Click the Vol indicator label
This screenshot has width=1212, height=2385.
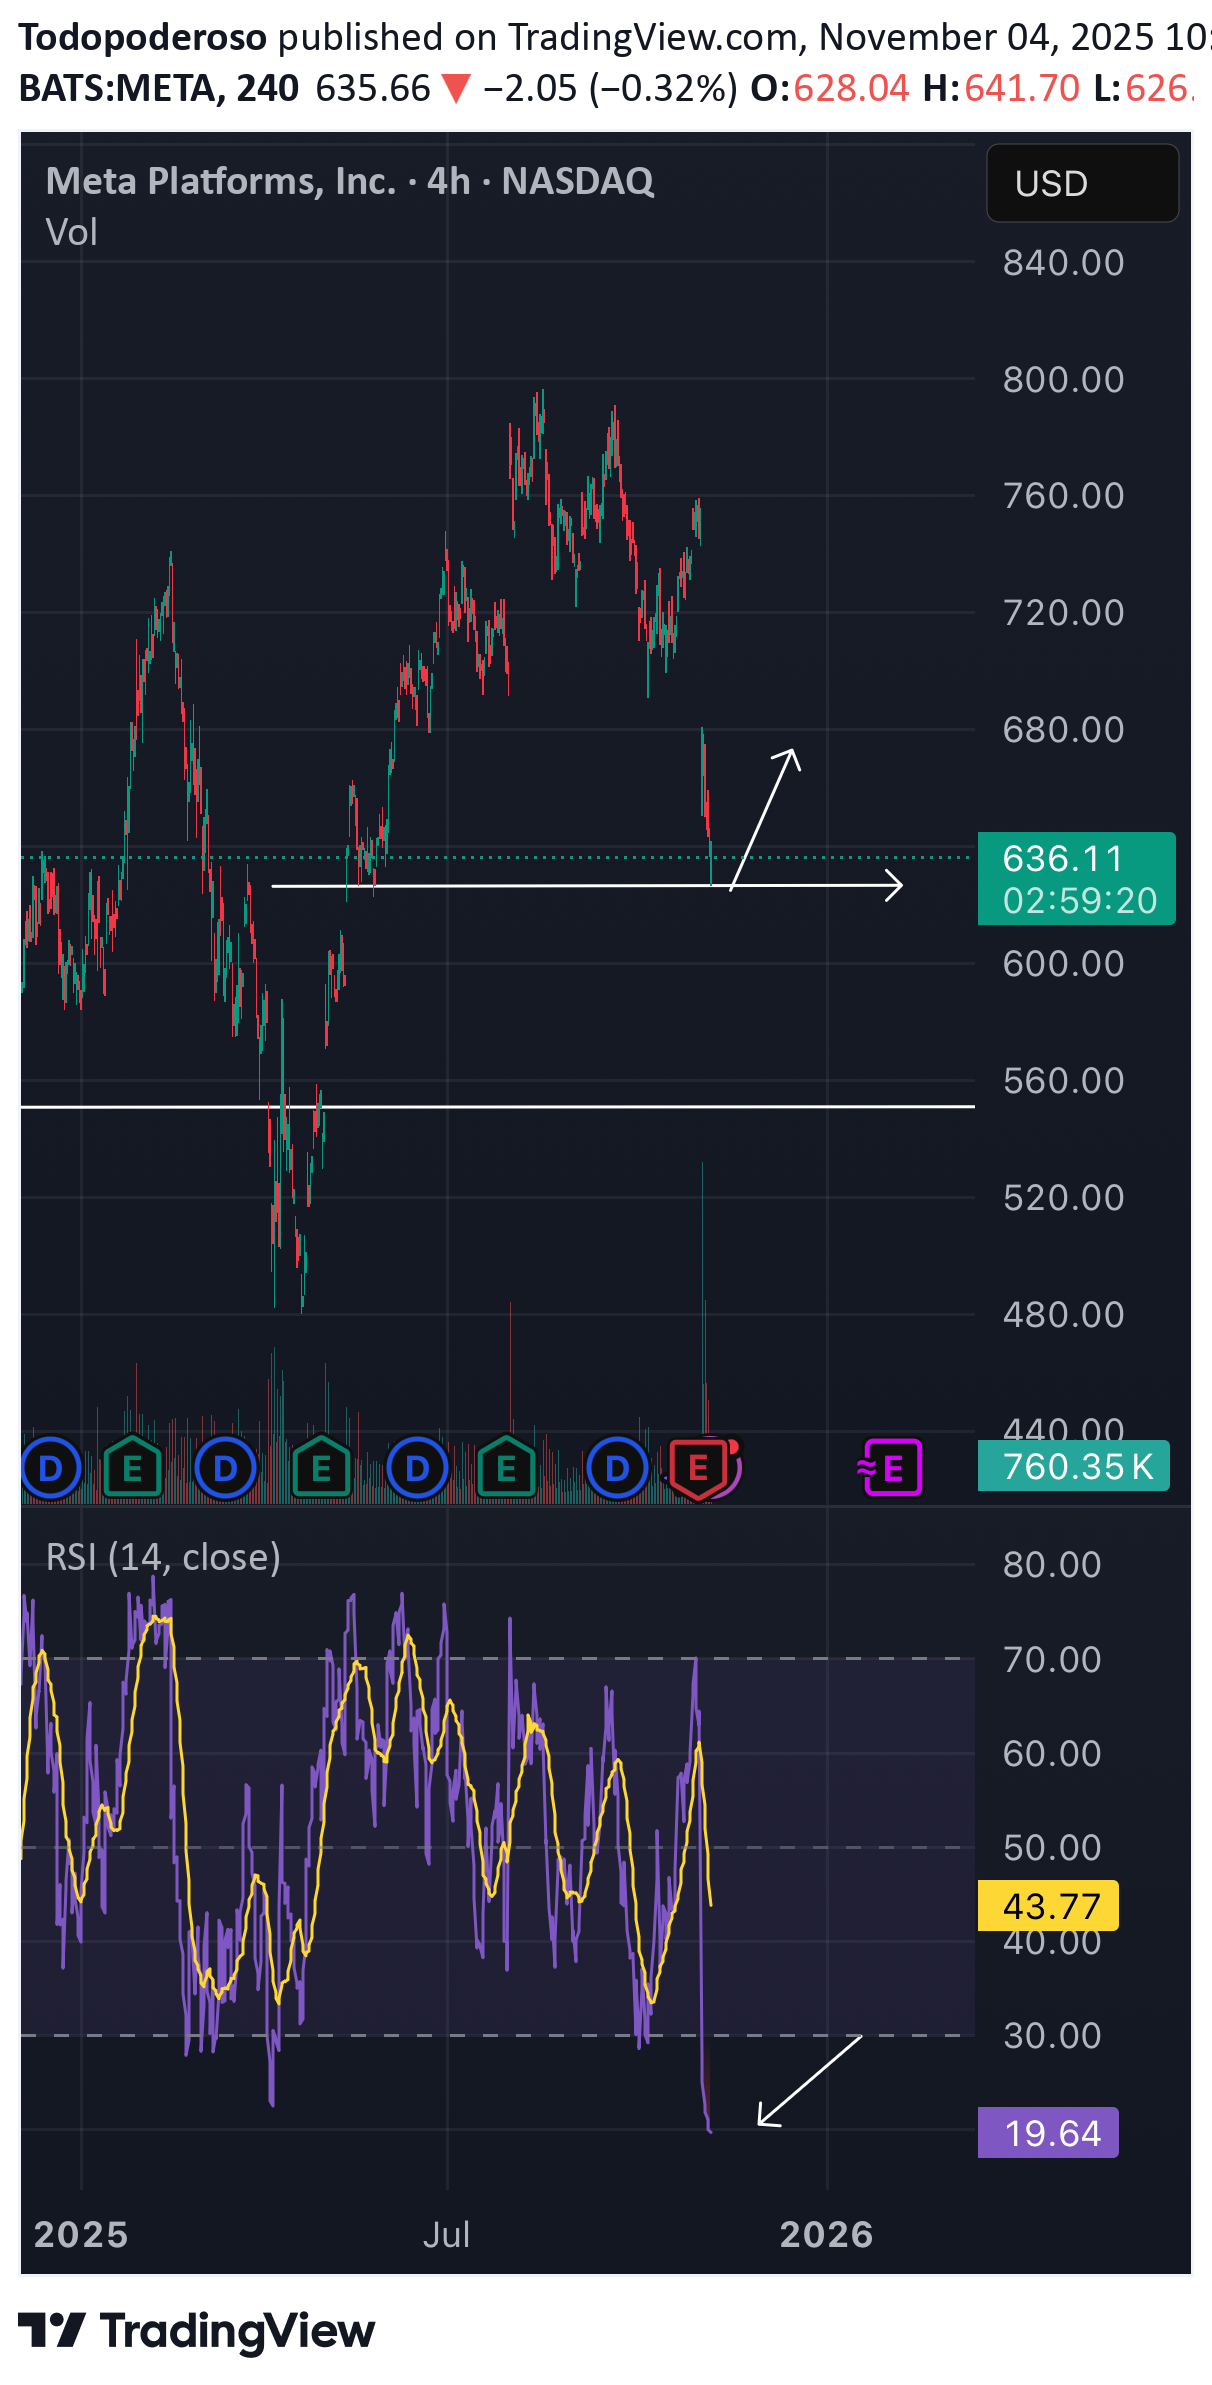(x=72, y=232)
